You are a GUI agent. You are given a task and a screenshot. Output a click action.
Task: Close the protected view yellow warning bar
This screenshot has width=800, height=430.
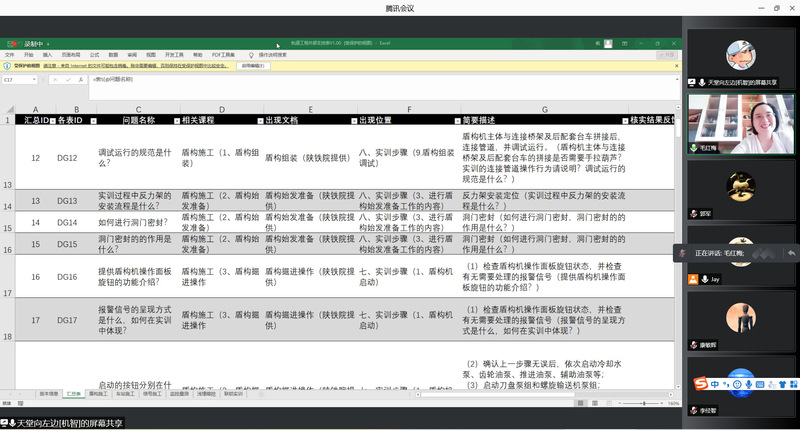click(676, 66)
